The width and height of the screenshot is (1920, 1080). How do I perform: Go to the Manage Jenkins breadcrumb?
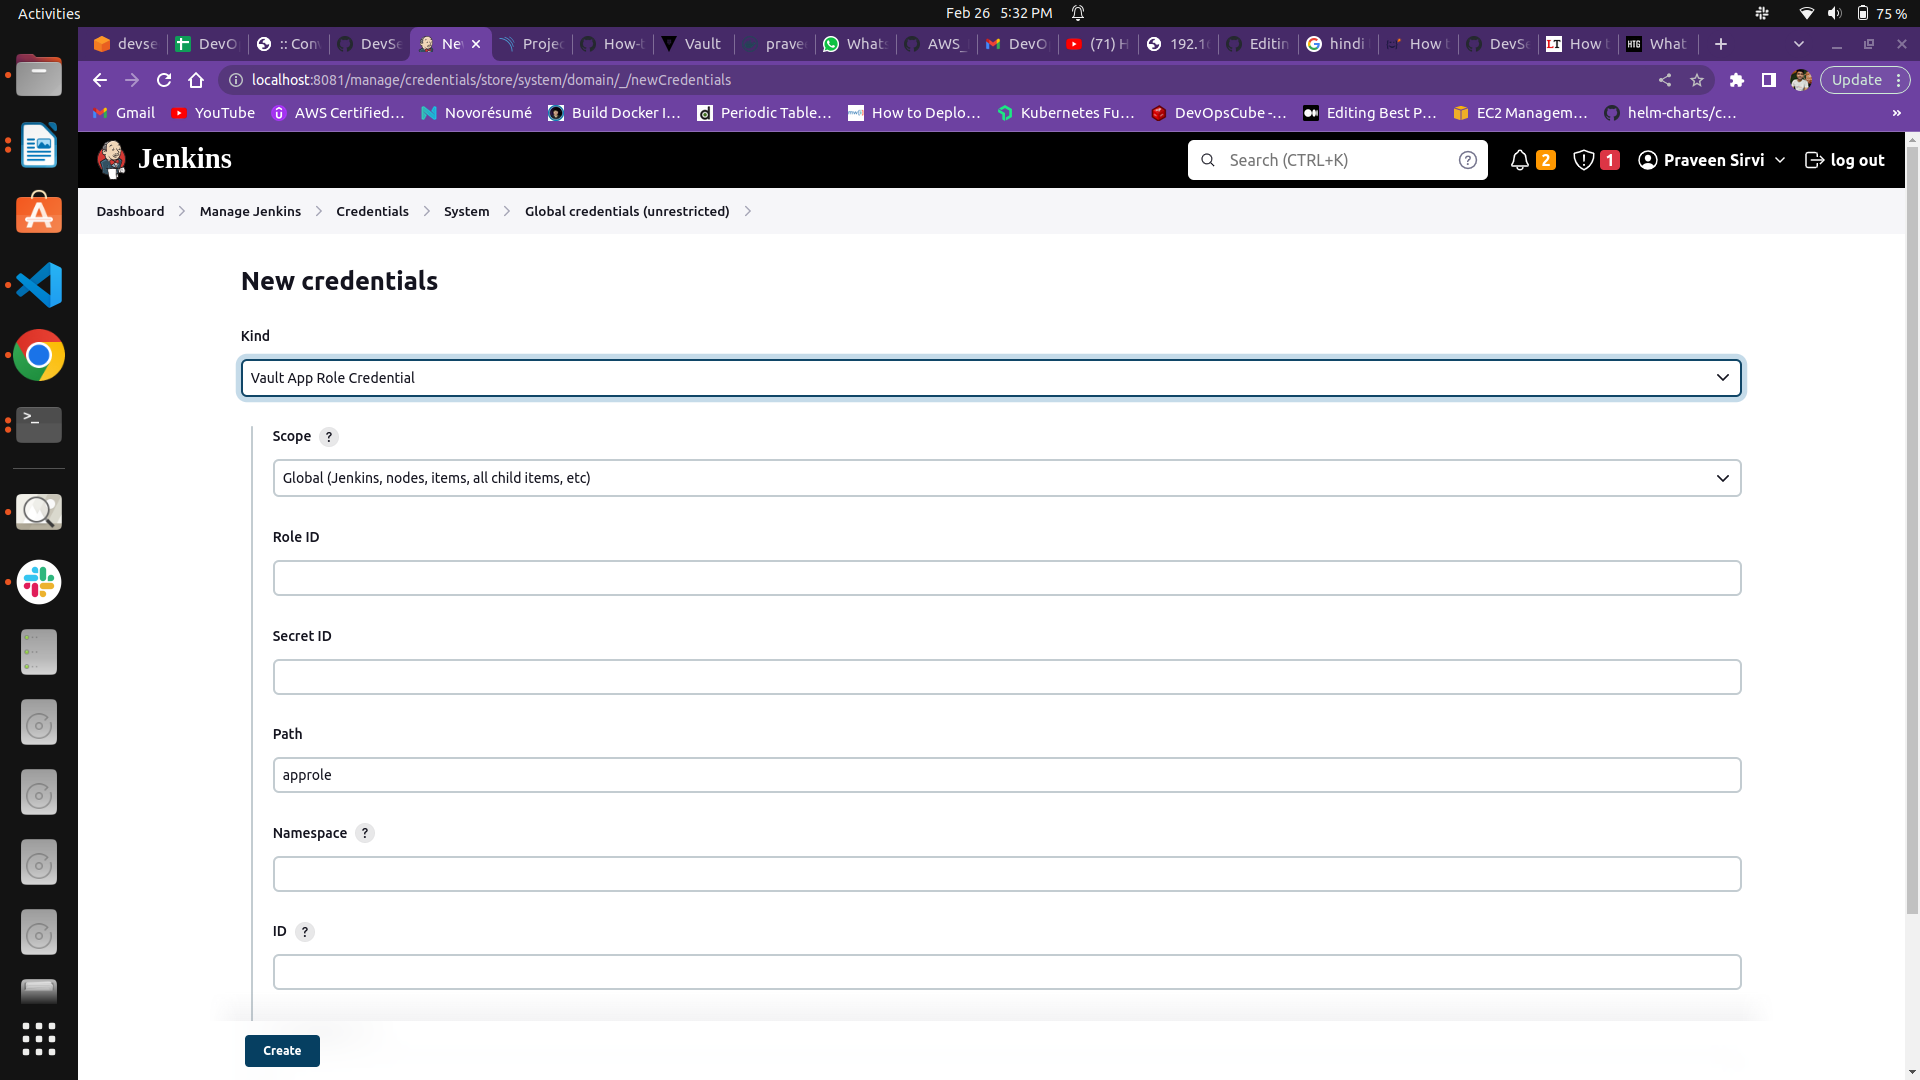point(250,211)
